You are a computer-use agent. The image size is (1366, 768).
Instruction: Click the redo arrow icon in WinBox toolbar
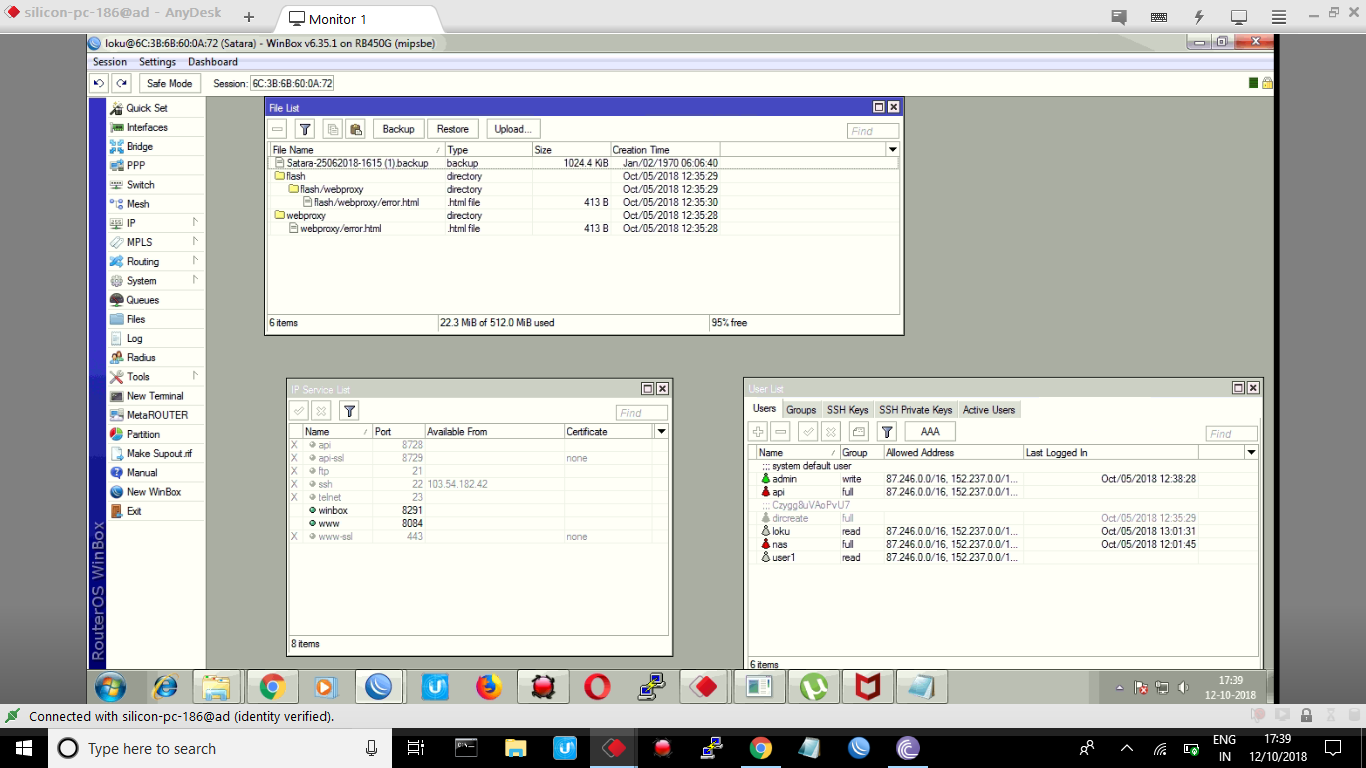coord(121,84)
